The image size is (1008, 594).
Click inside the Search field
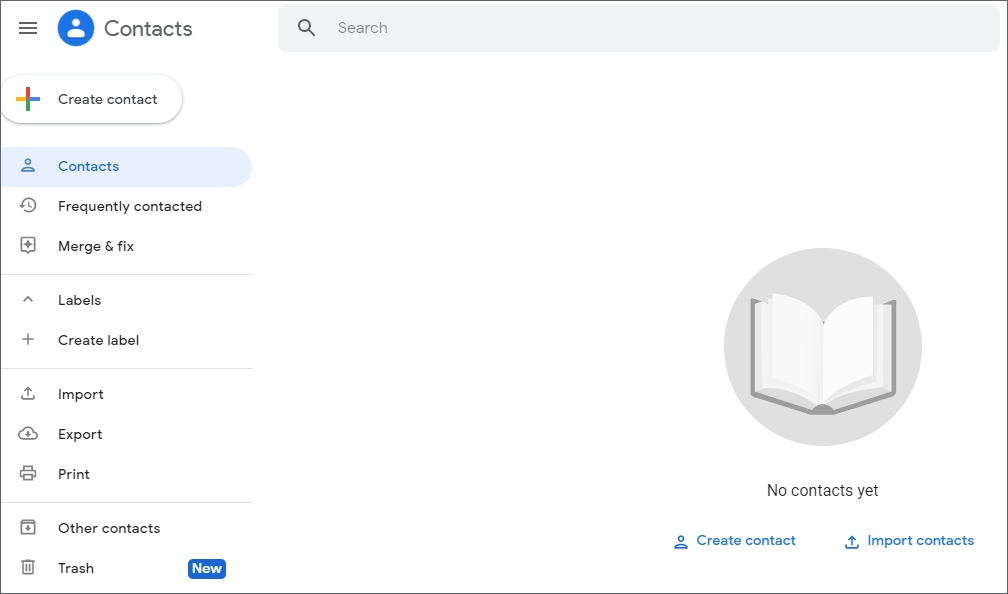(500, 27)
